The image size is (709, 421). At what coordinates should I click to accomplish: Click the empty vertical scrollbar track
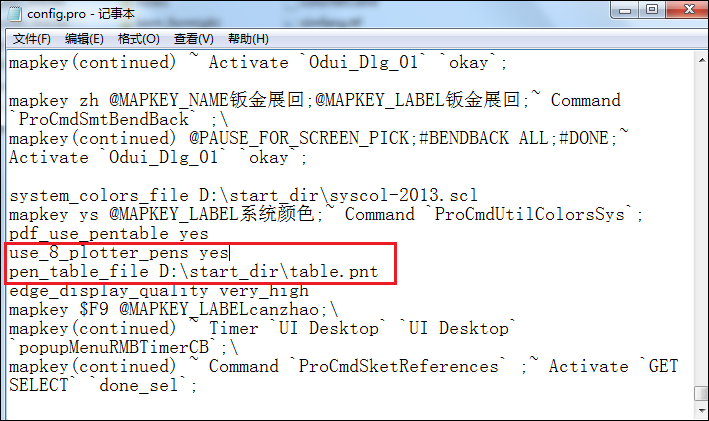coord(701,226)
